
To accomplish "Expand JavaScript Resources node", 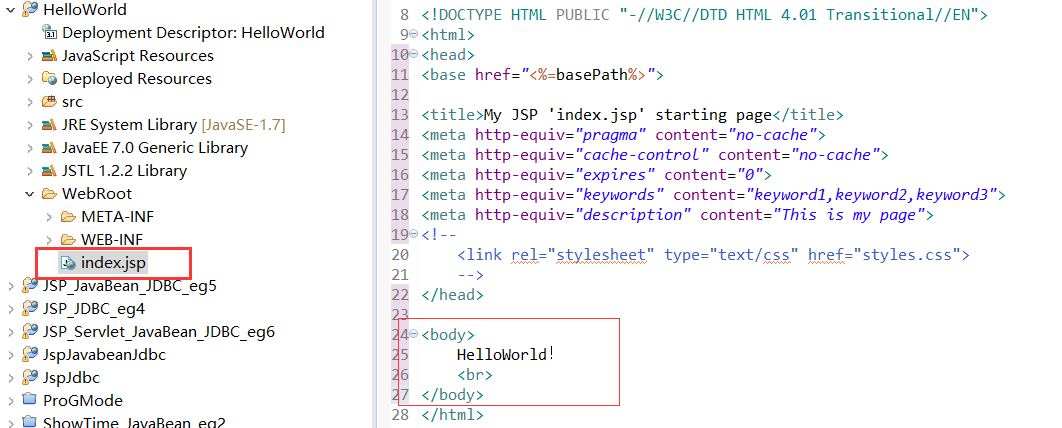I will click(30, 56).
